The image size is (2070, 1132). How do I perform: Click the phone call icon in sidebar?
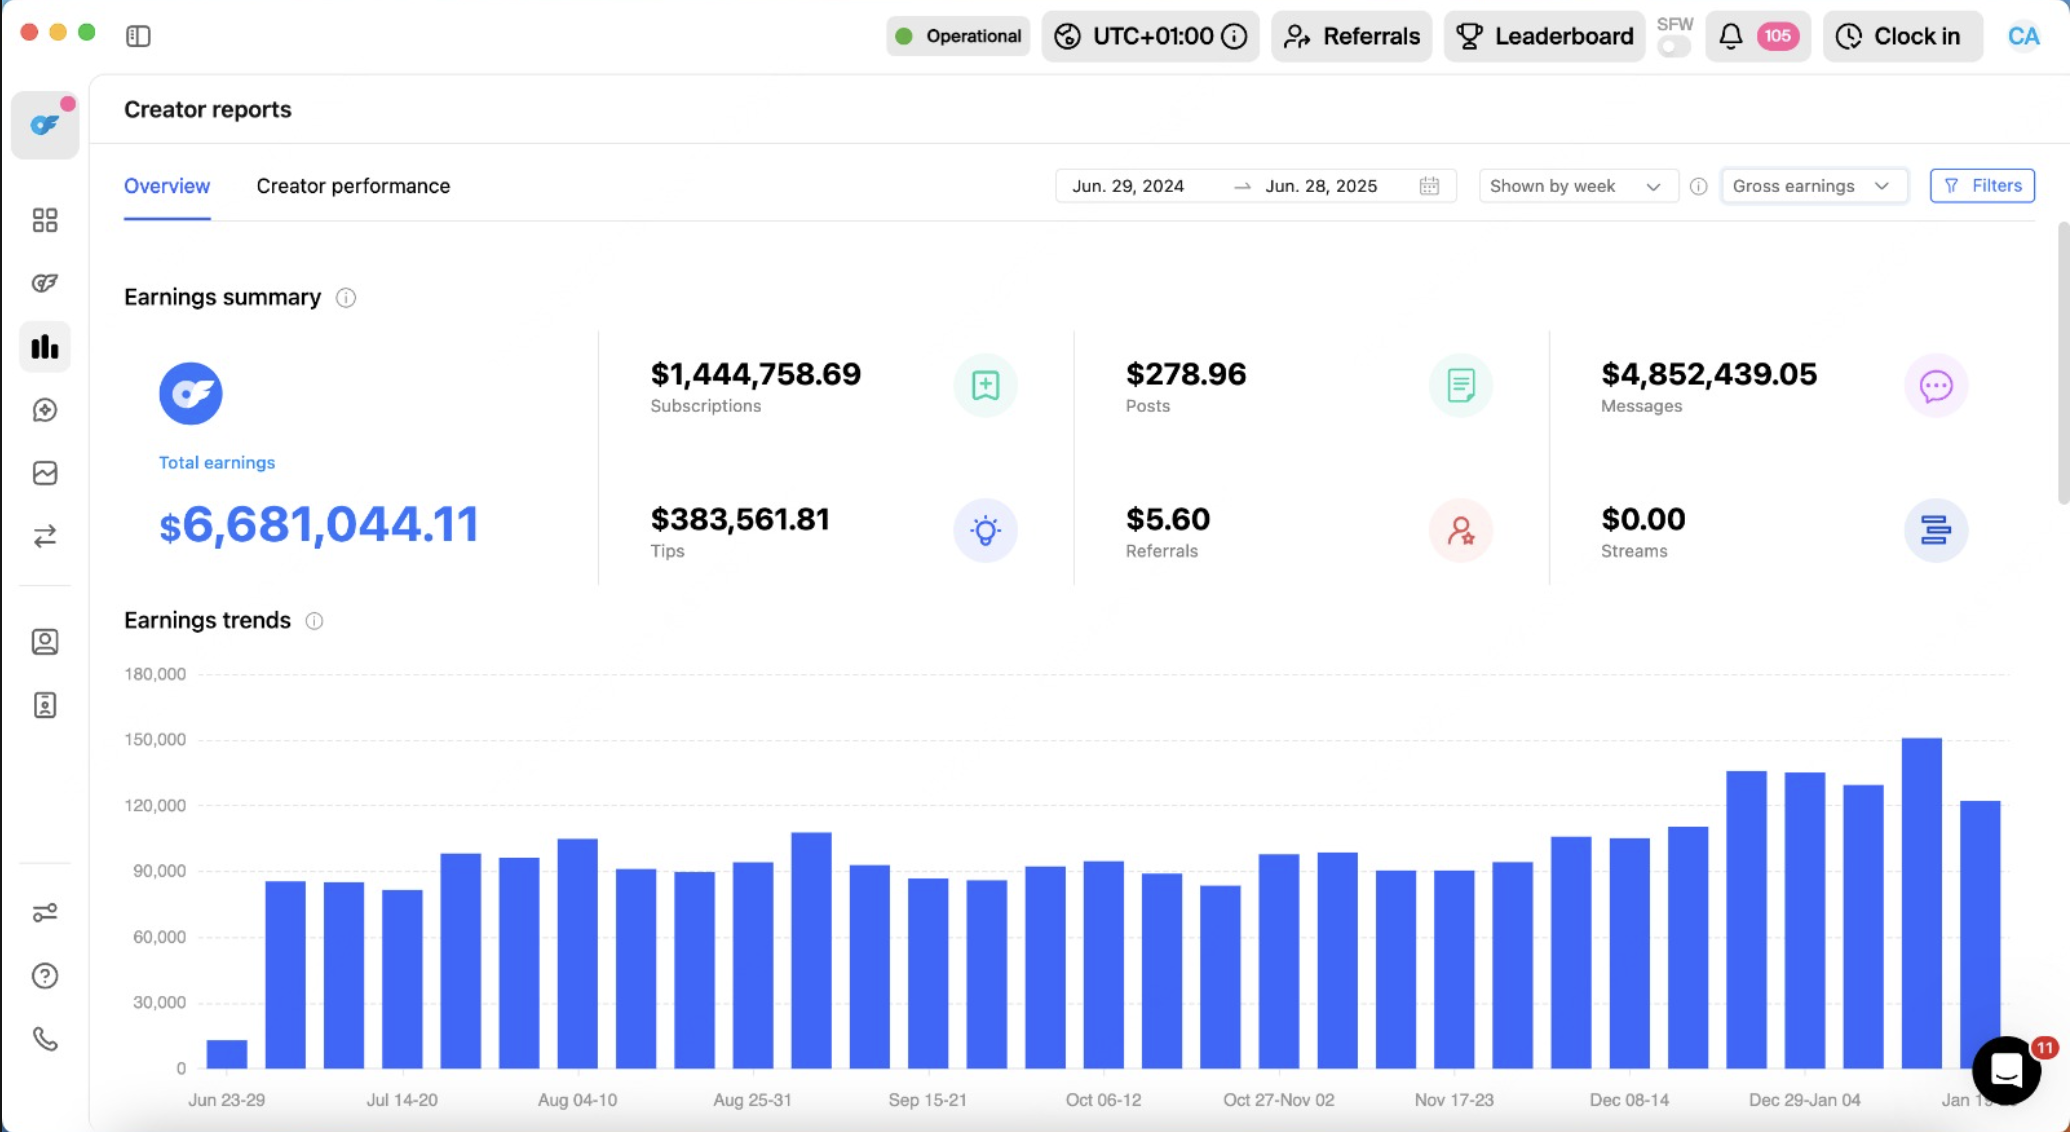45,1039
